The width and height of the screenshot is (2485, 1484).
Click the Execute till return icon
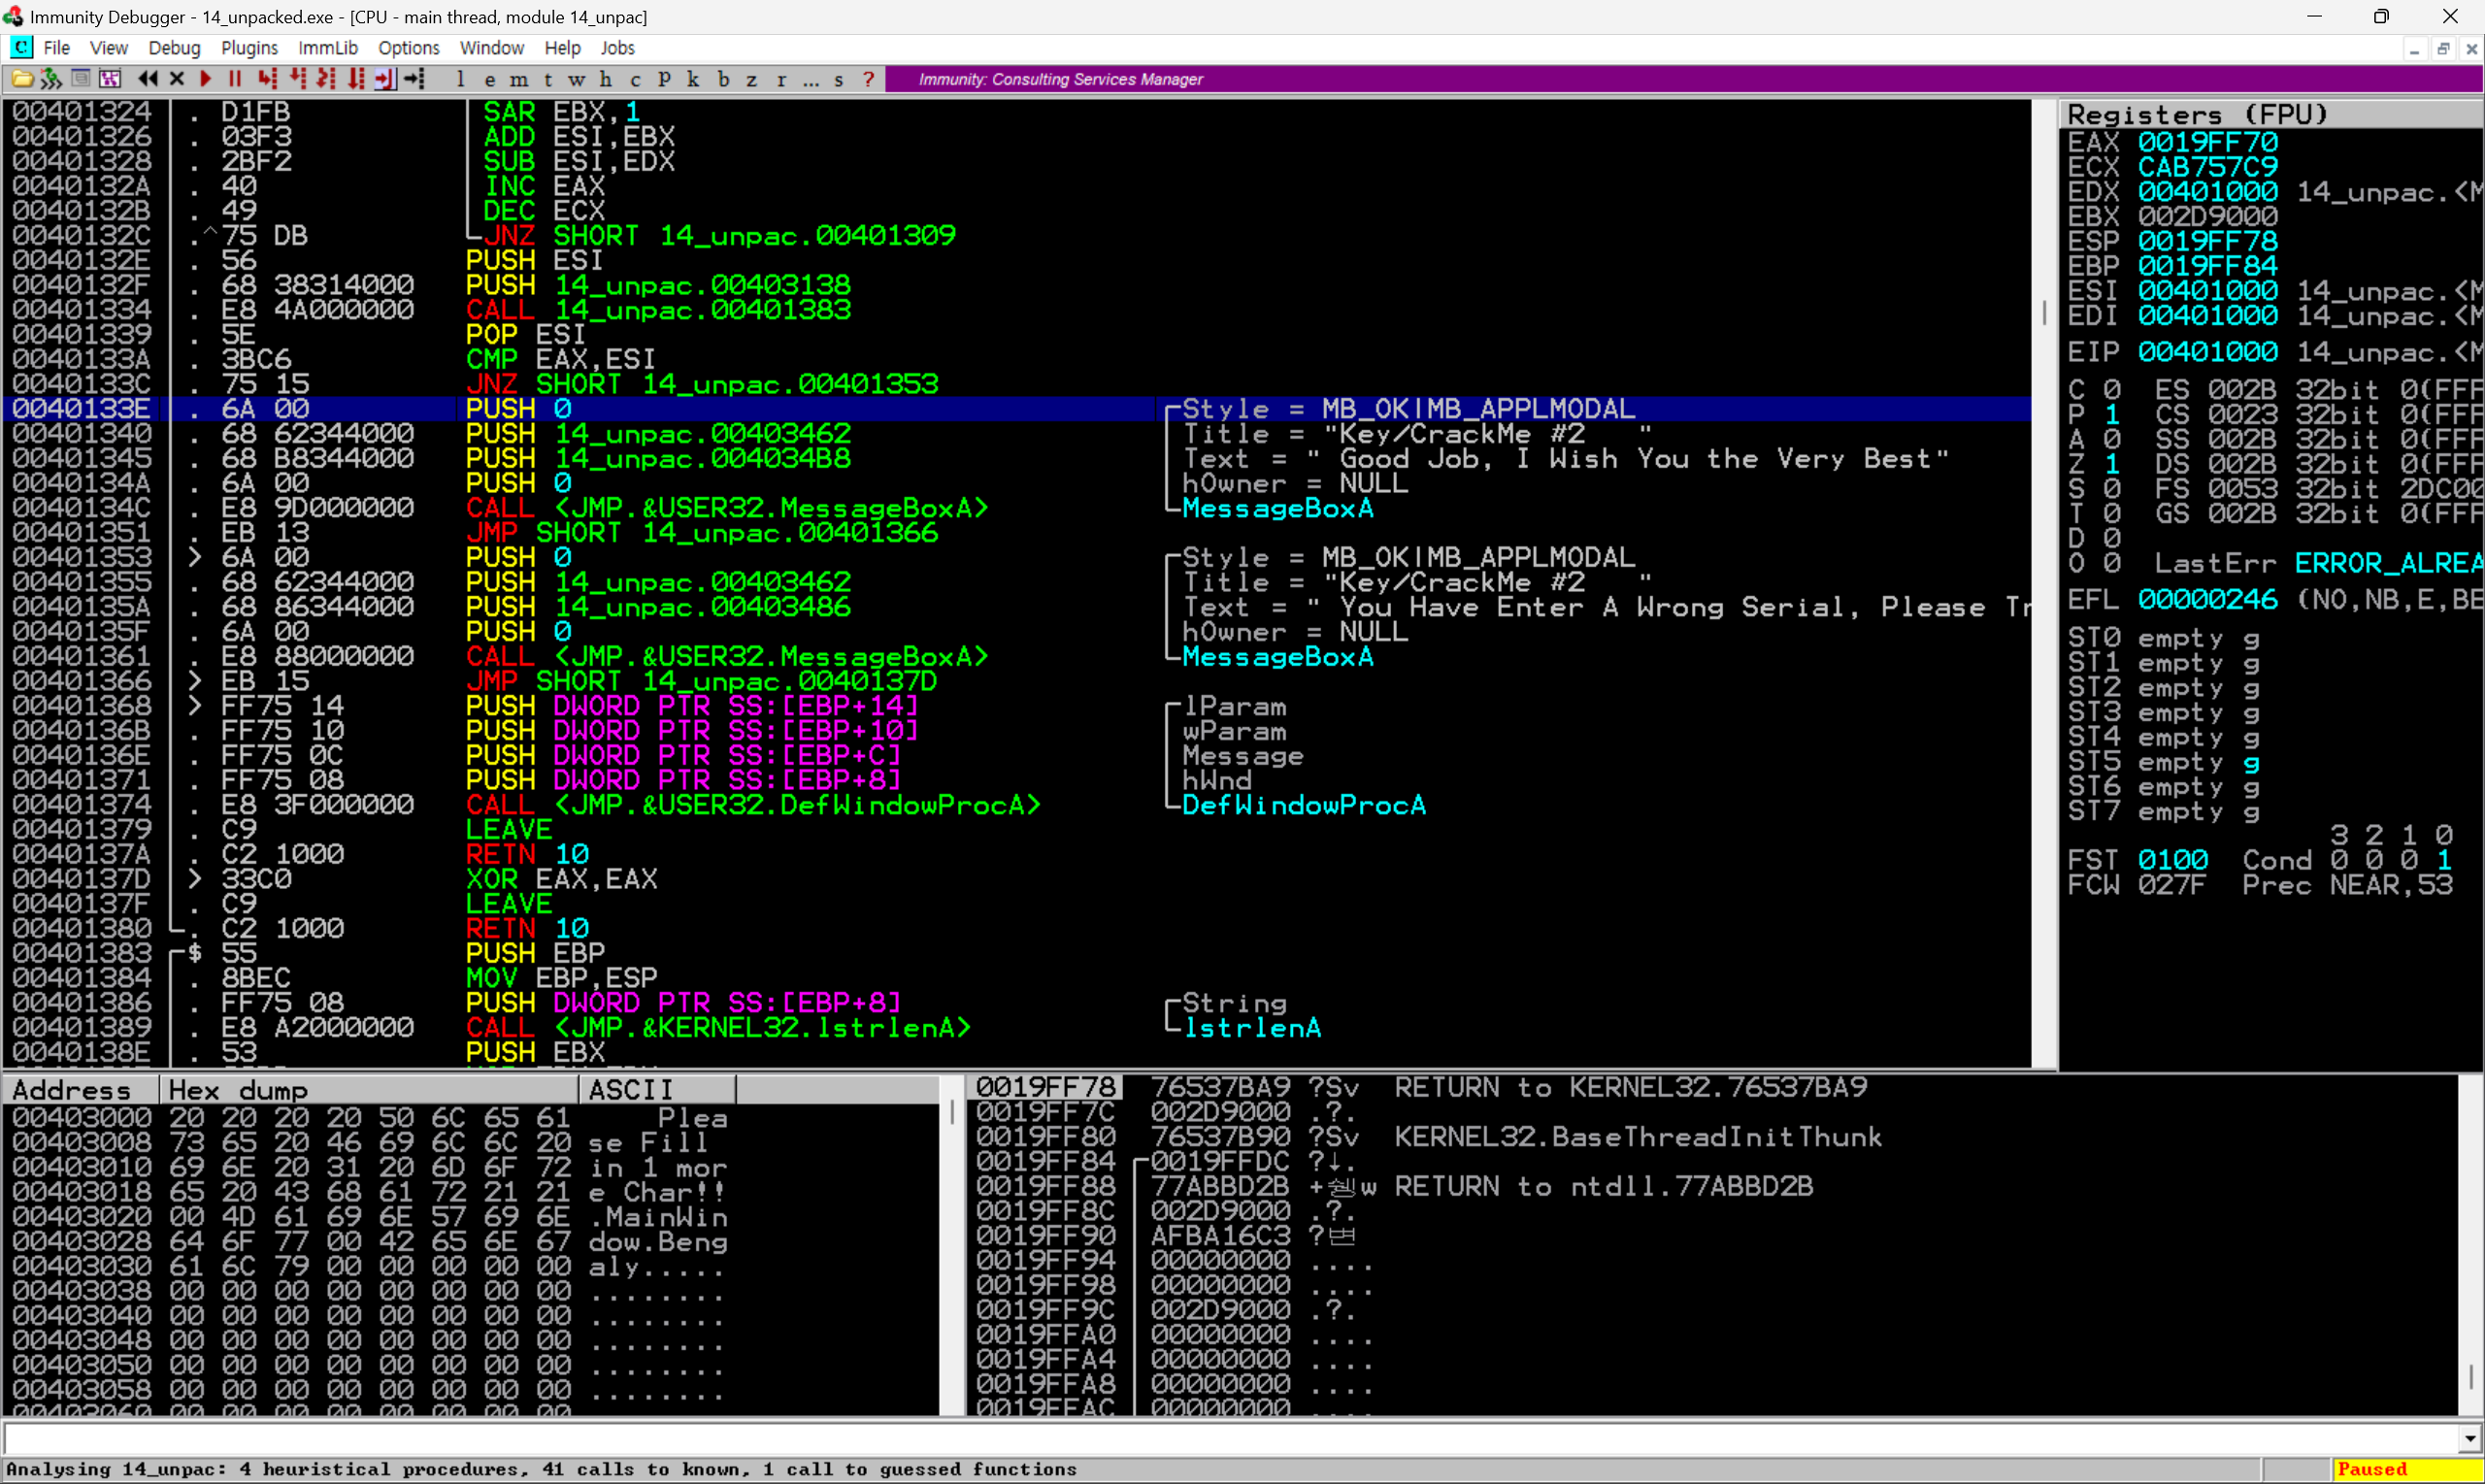386,79
